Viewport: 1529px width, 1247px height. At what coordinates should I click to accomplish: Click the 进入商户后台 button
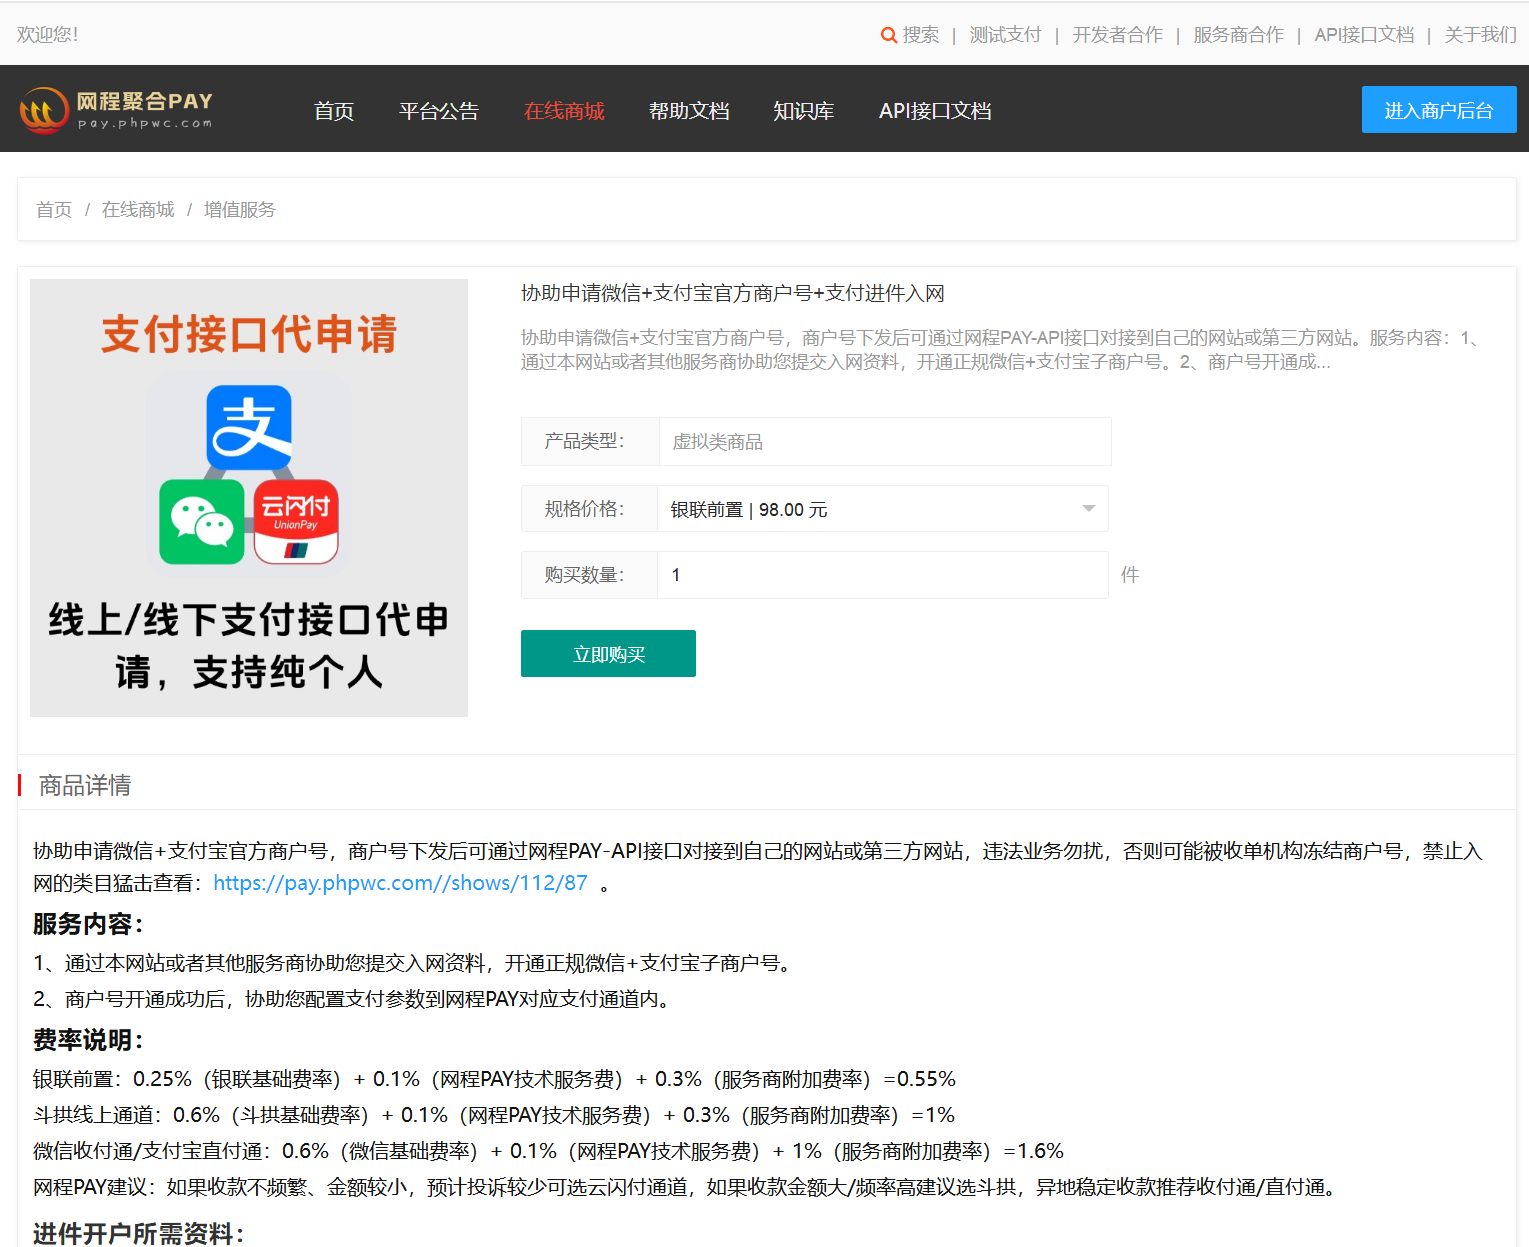point(1438,109)
